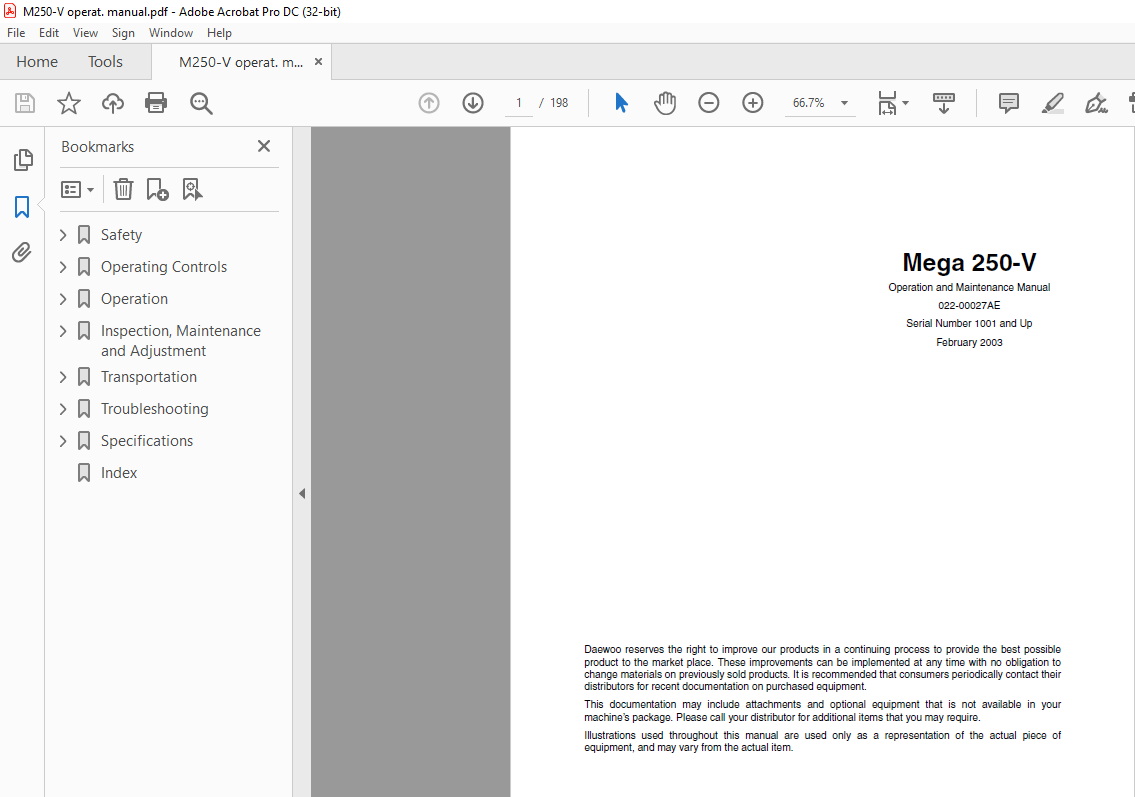Select the Highlight text pen tool
Image resolution: width=1135 pixels, height=797 pixels.
click(x=1052, y=103)
